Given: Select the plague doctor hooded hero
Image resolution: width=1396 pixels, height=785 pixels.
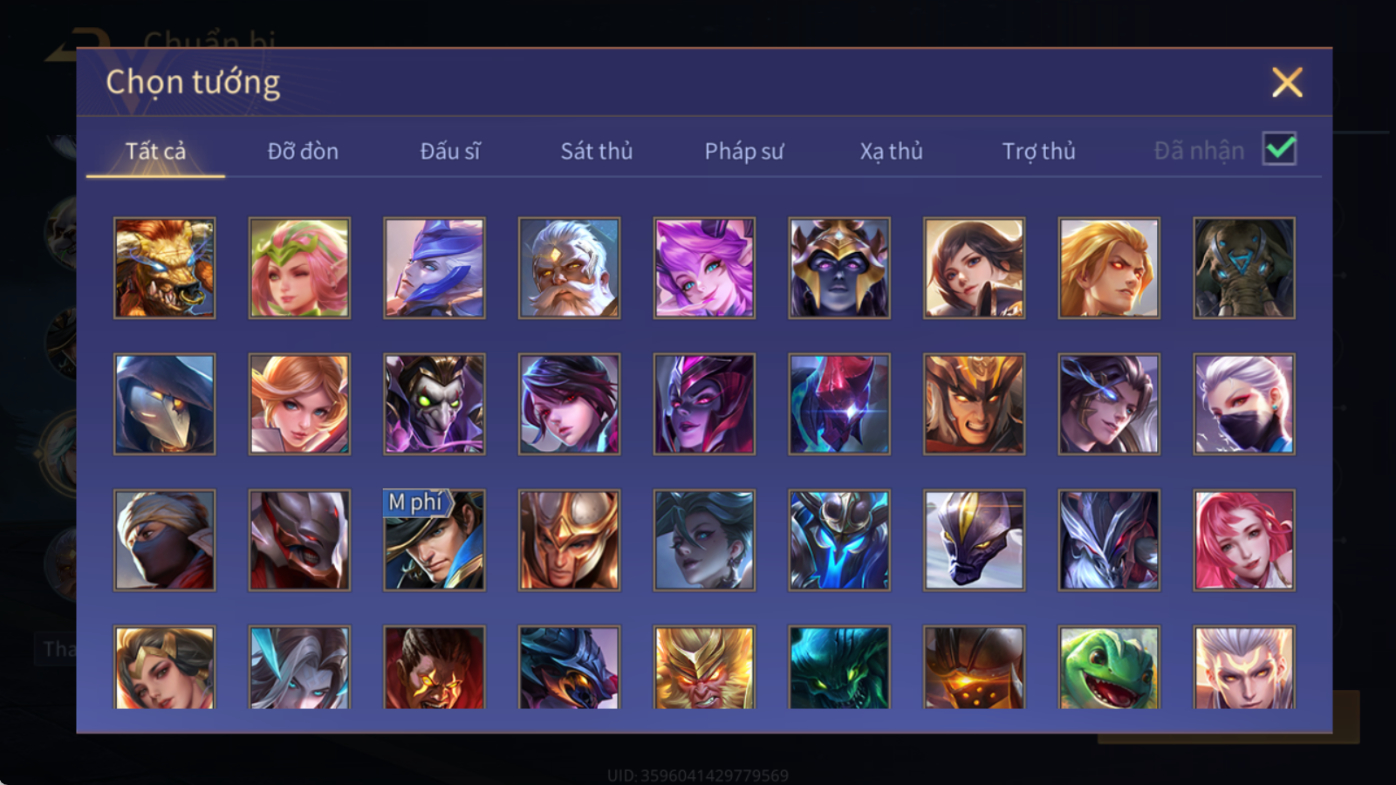Looking at the screenshot, I should [164, 404].
